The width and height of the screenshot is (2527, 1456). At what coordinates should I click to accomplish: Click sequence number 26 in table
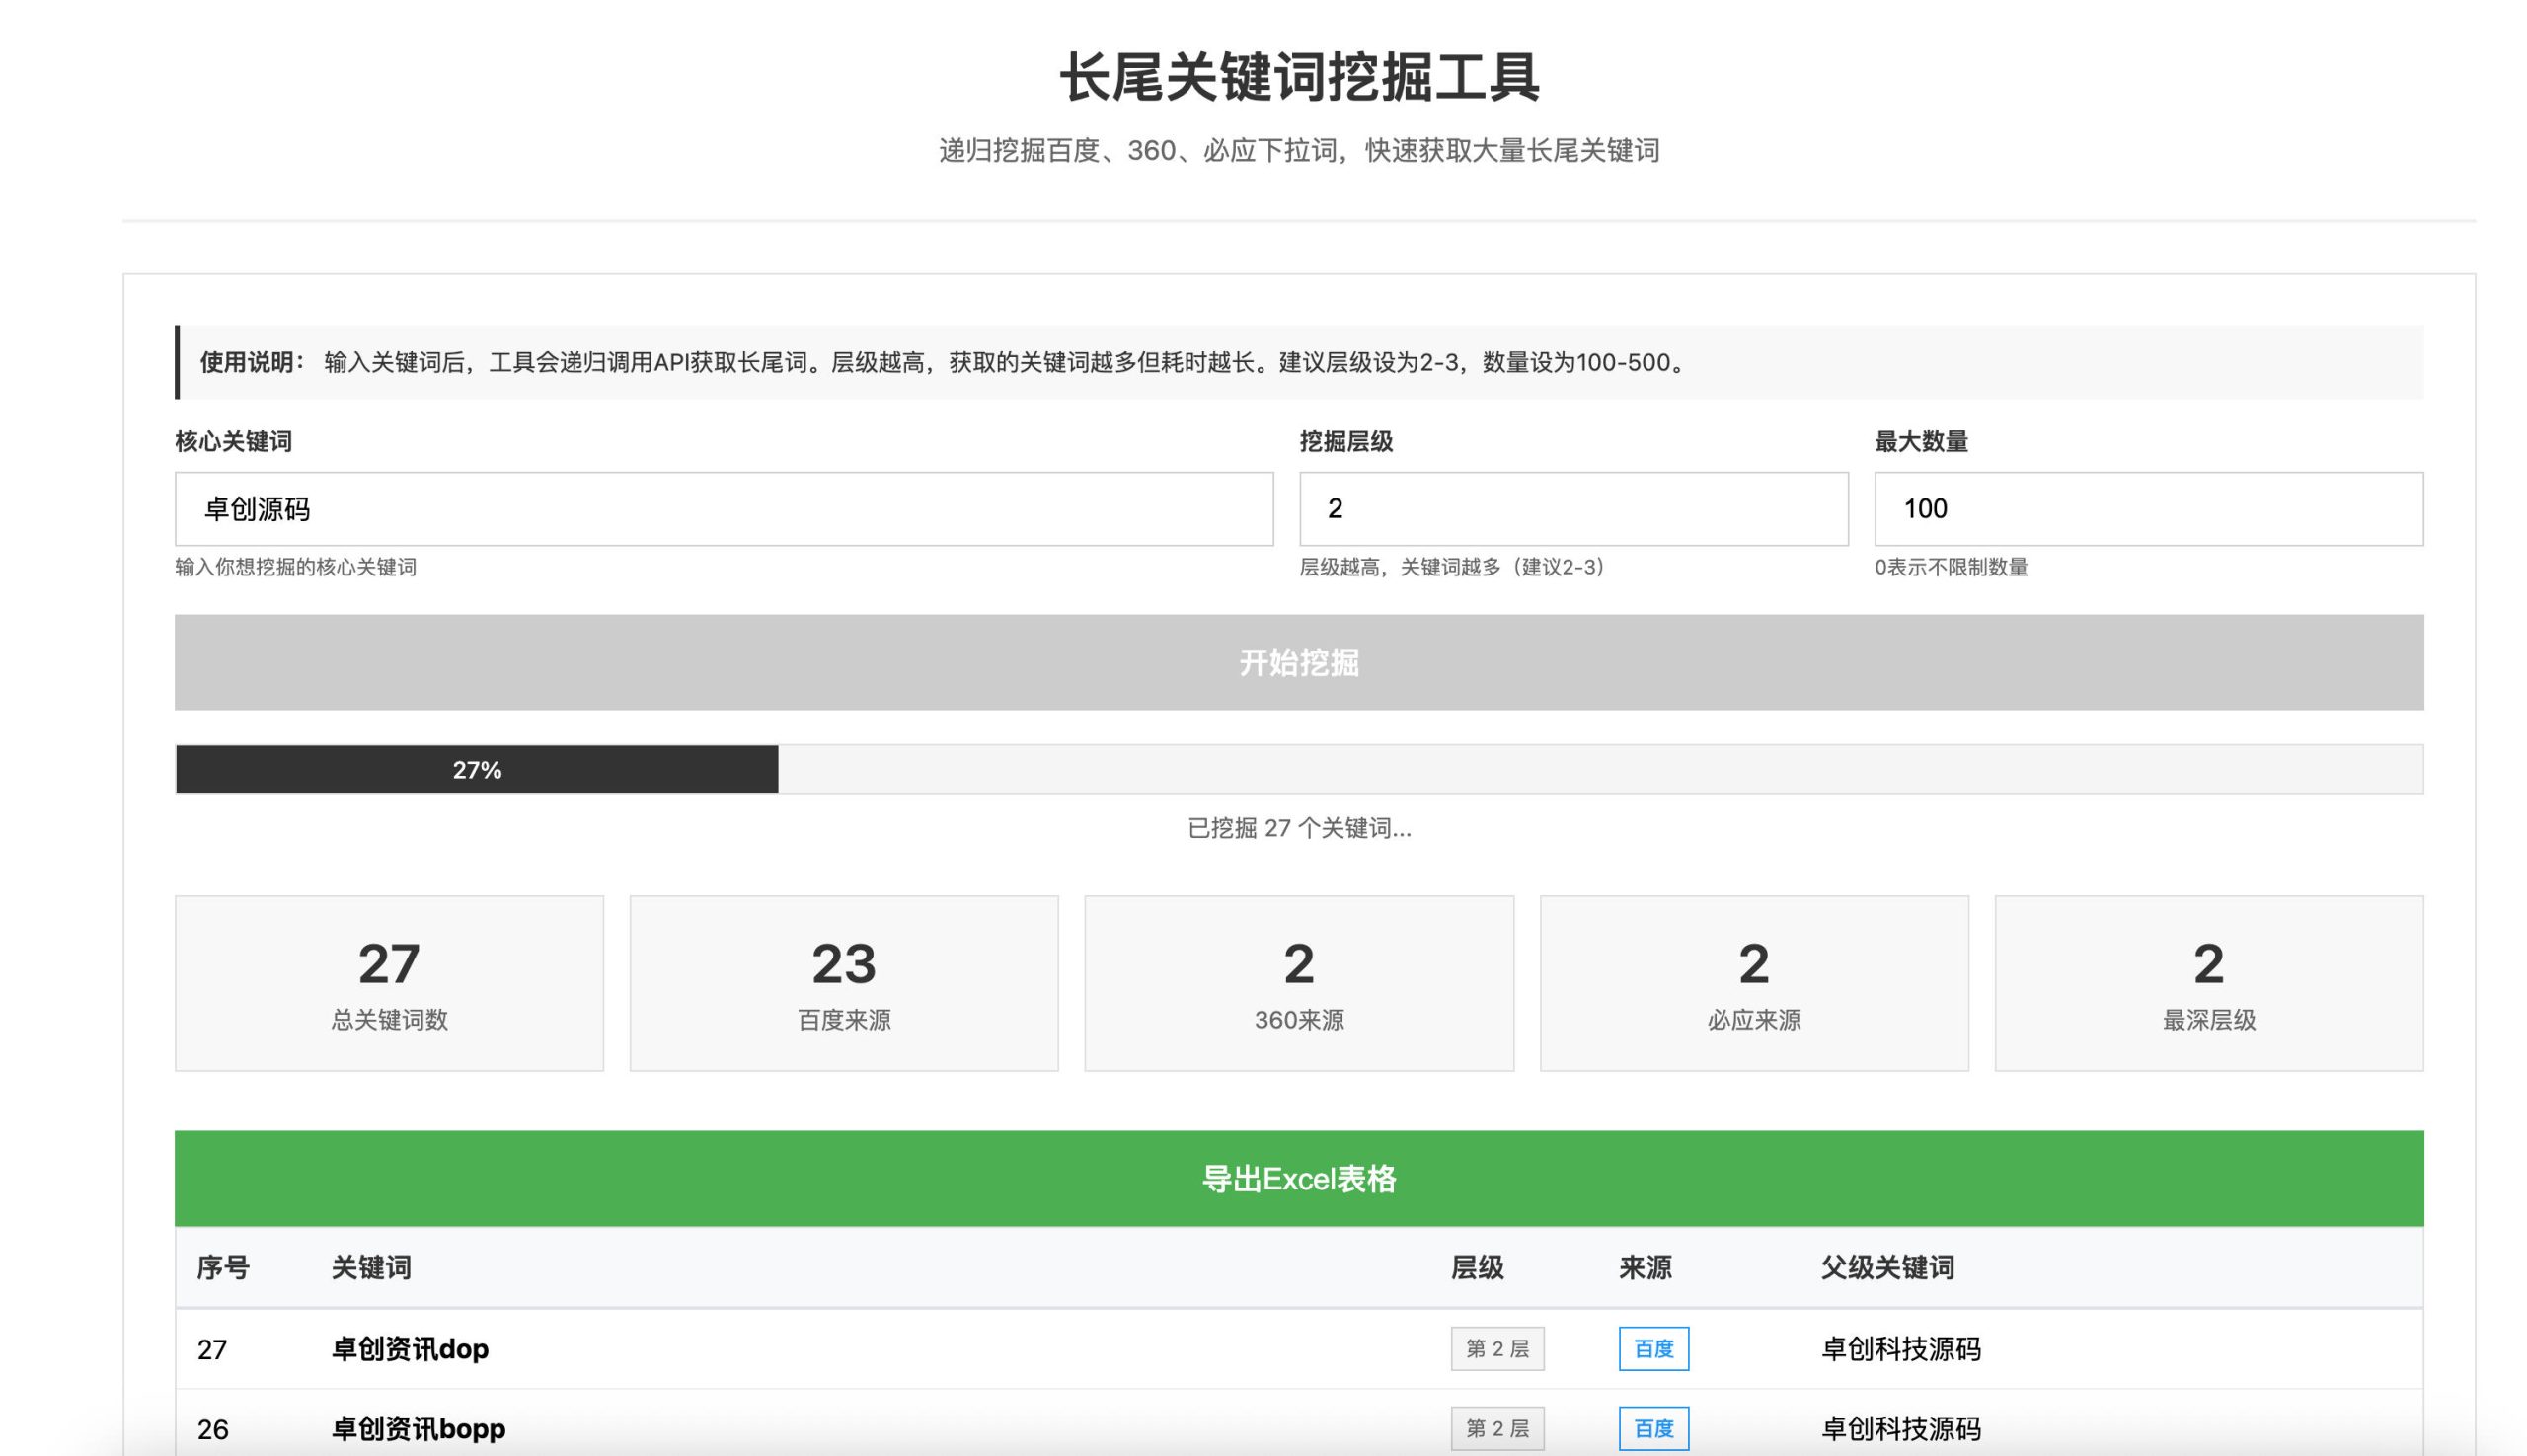coord(212,1430)
